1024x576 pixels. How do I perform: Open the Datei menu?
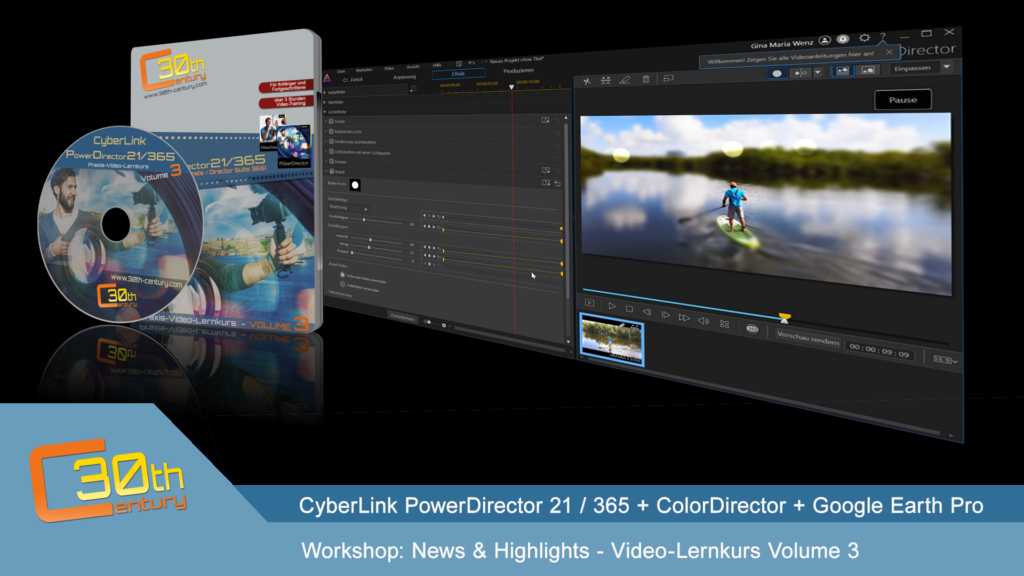click(x=341, y=71)
